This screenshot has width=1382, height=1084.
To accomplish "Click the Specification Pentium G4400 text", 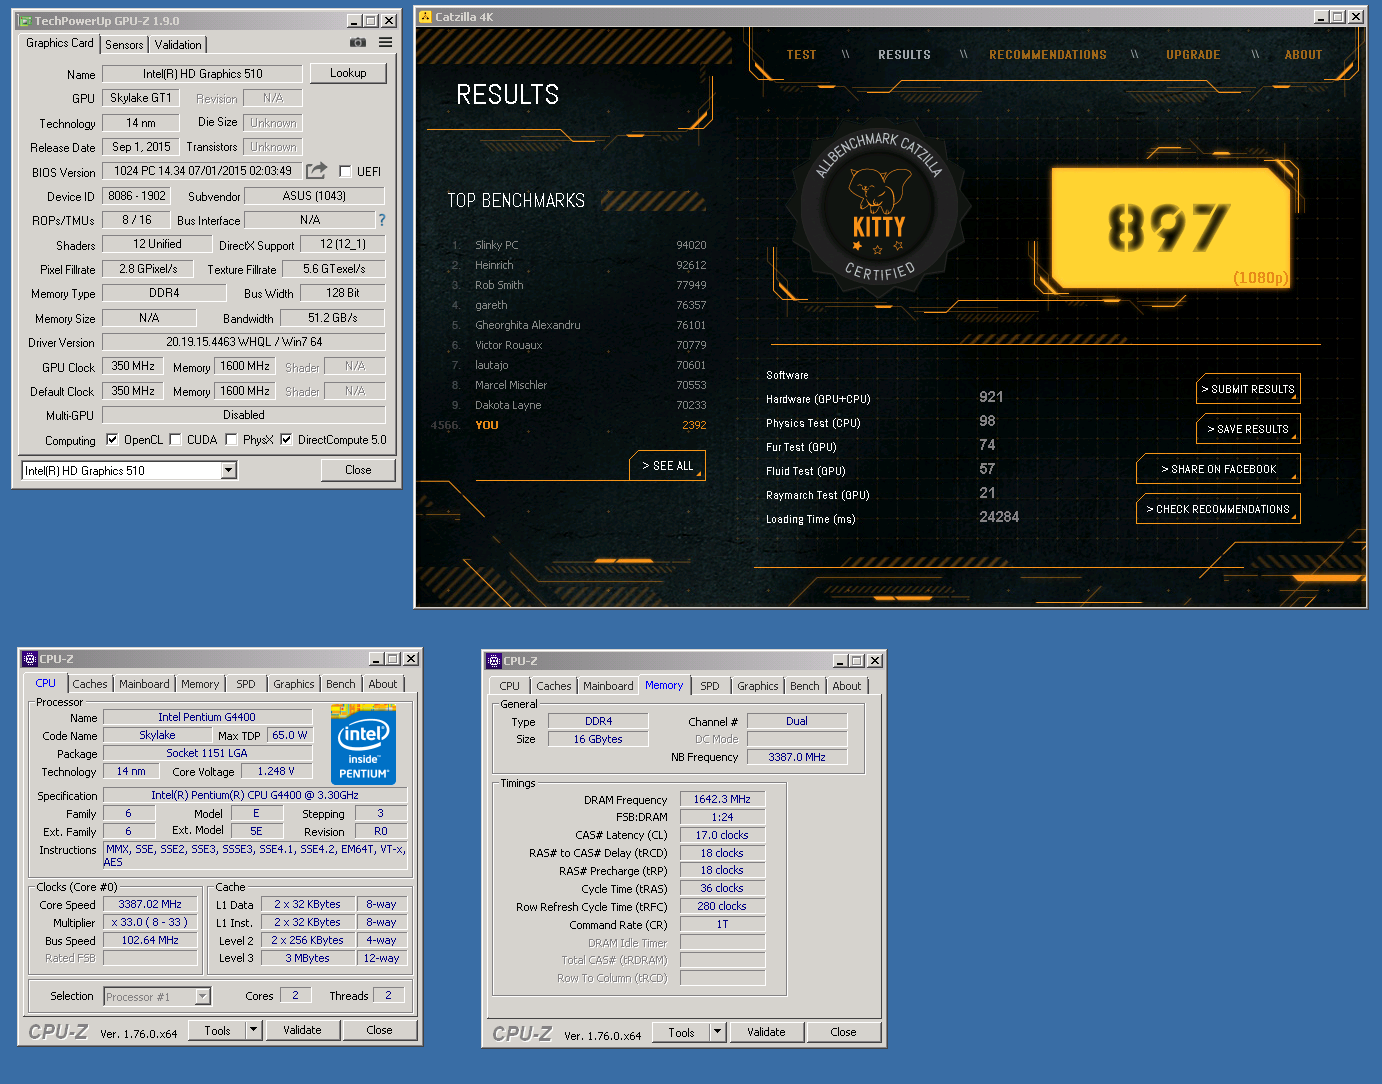I will click(255, 796).
